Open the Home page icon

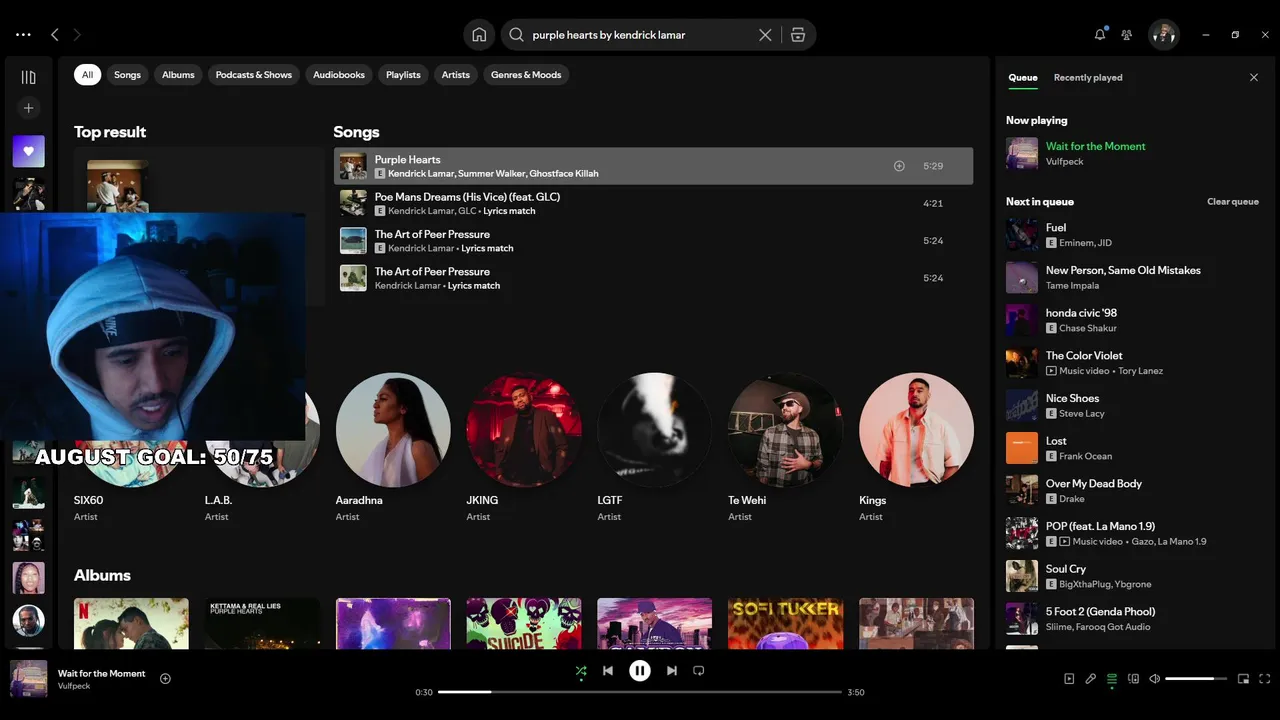click(479, 34)
